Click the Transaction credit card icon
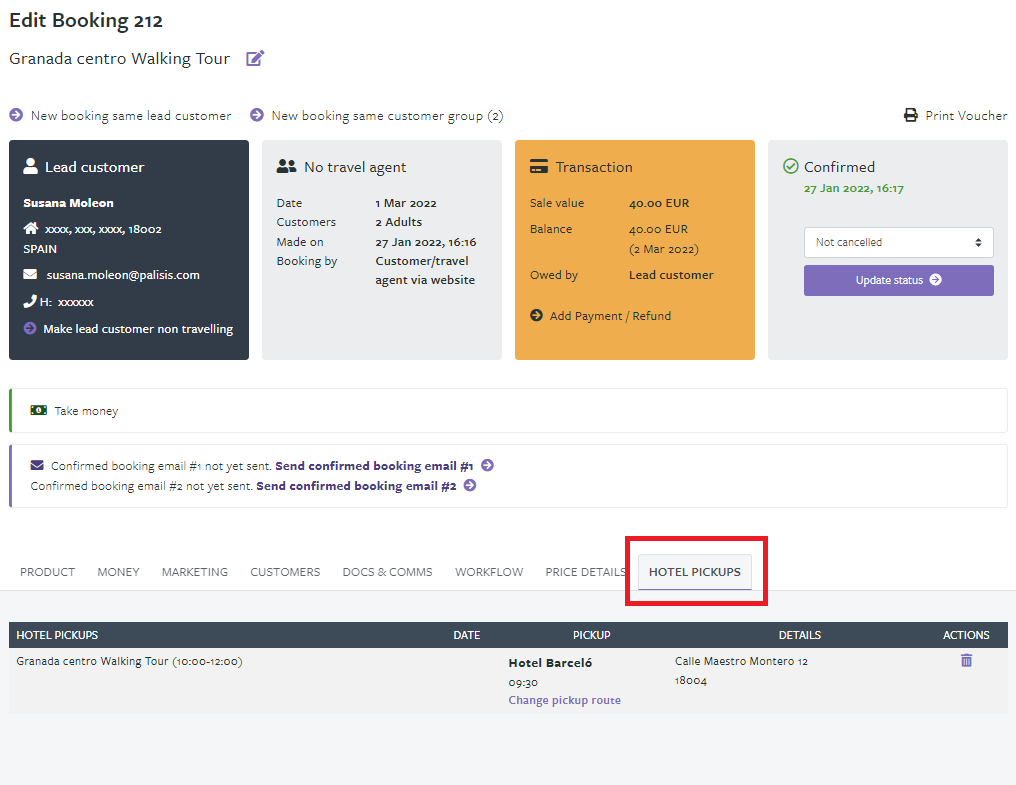 coord(539,167)
